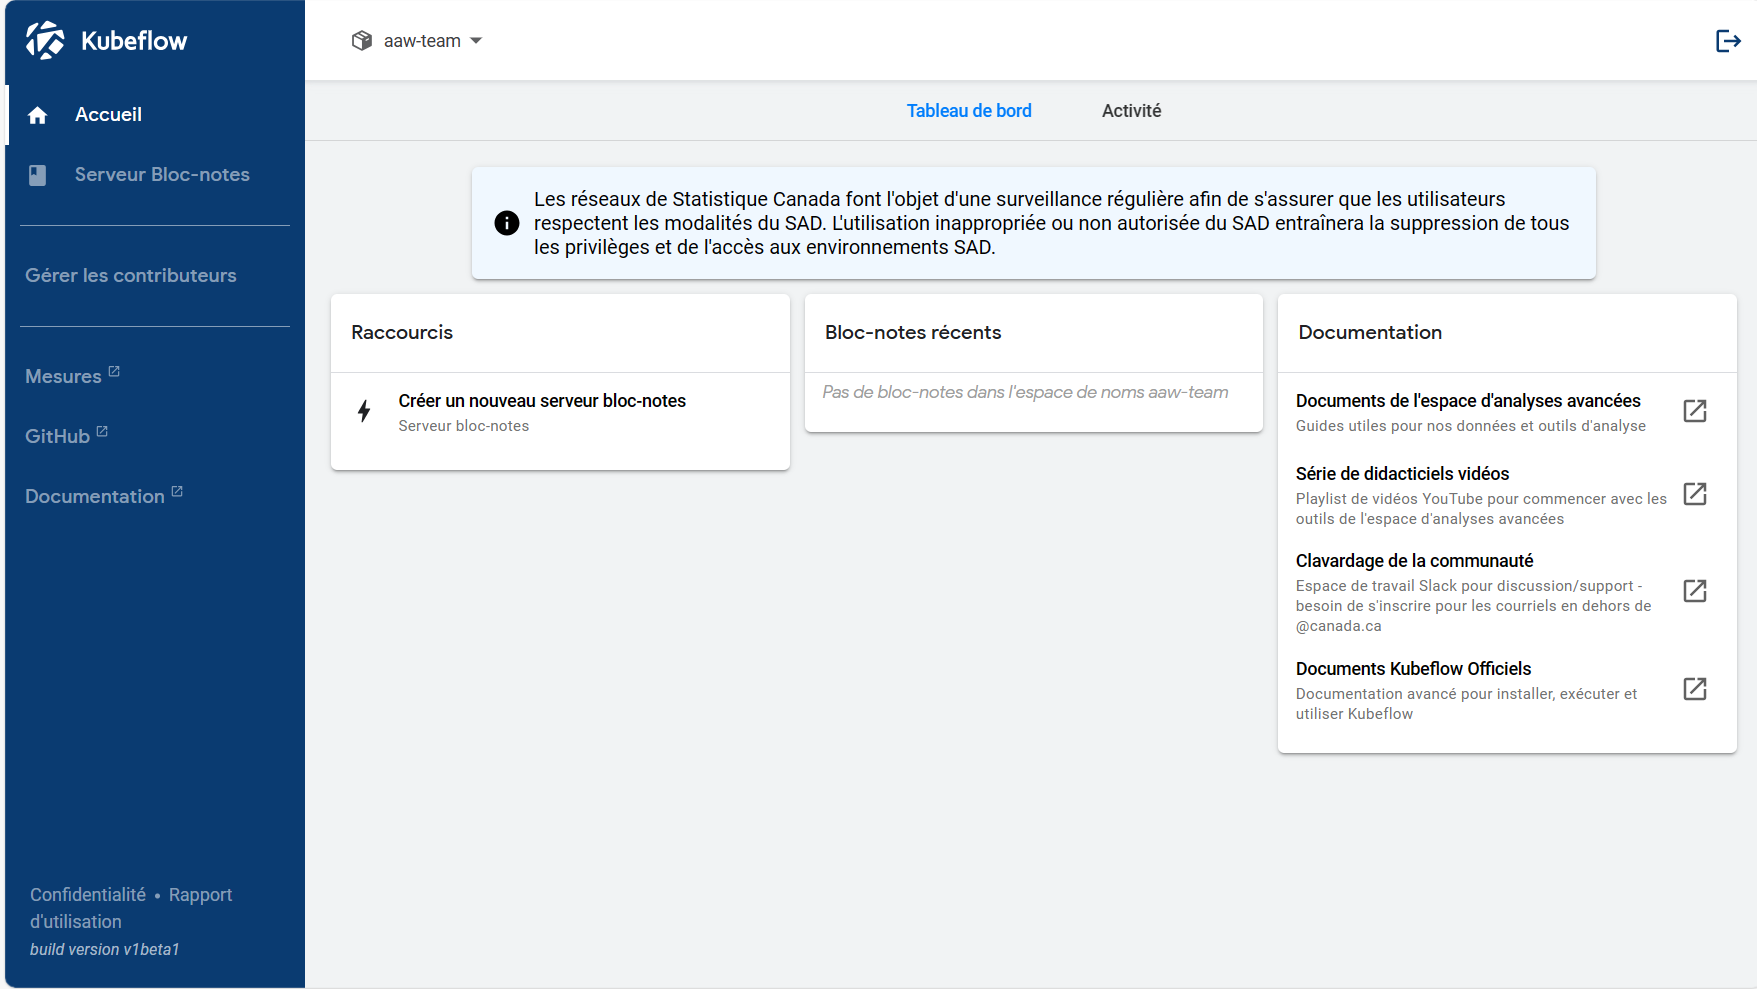The image size is (1757, 989).
Task: Open the Documentation sidebar link
Action: pos(95,497)
